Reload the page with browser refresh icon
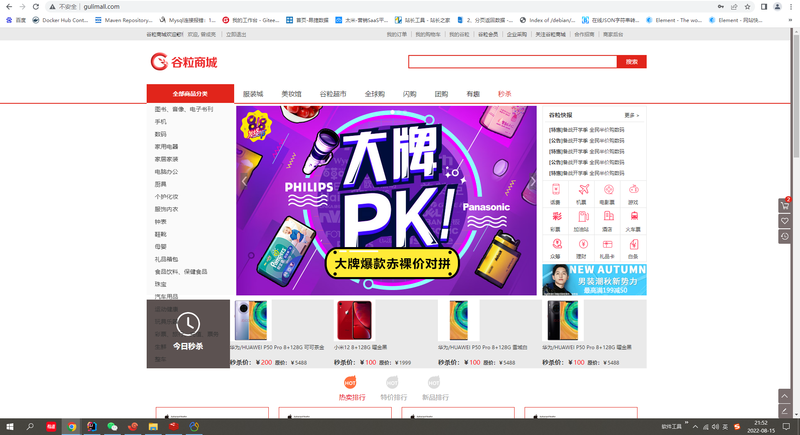Screen dimensions: 800x435 35,7
